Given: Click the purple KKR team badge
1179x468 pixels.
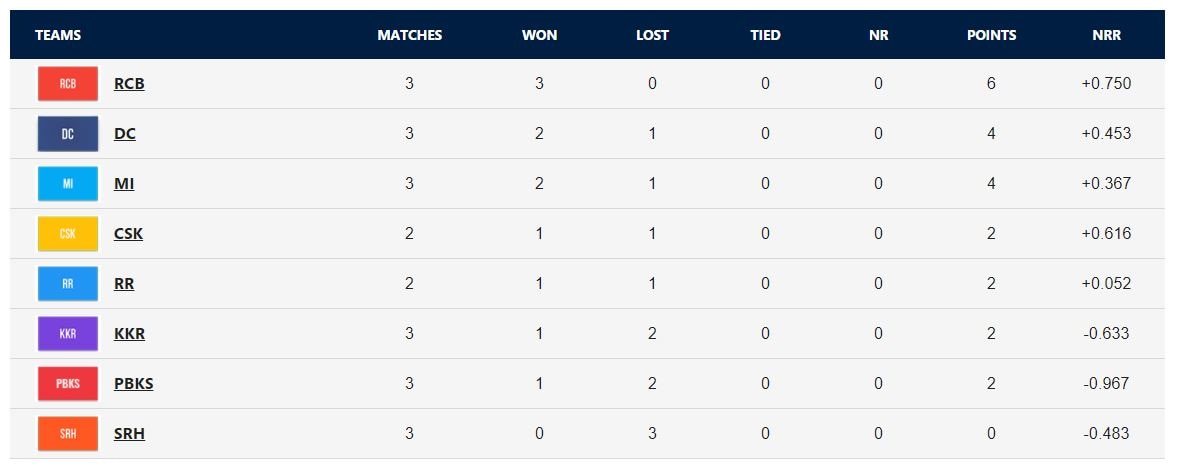Looking at the screenshot, I should 68,334.
